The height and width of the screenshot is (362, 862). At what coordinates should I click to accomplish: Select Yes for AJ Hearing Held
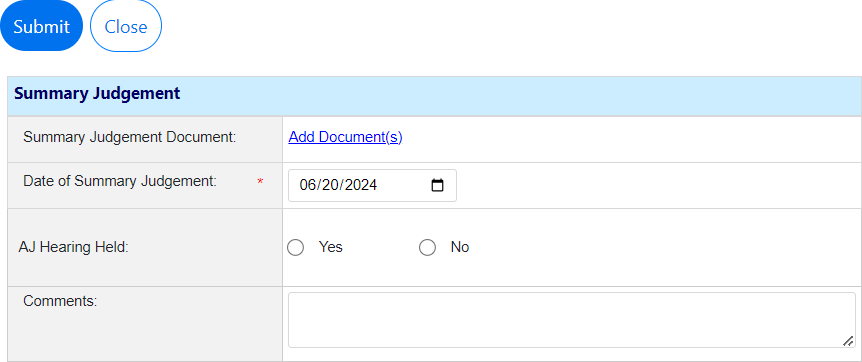click(295, 248)
